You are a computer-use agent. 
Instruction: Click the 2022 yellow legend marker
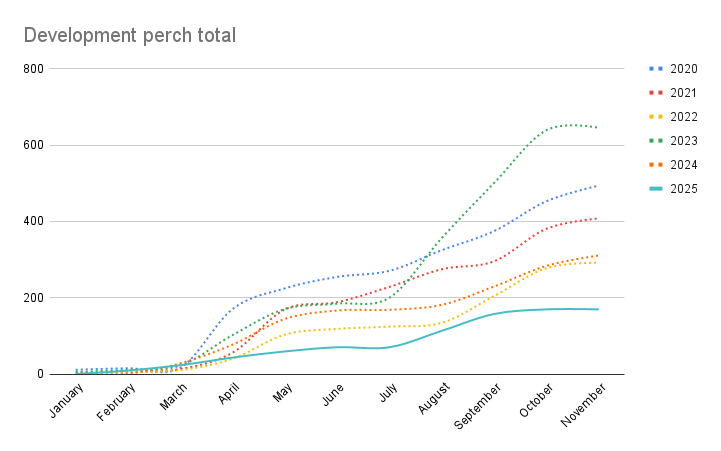[656, 117]
